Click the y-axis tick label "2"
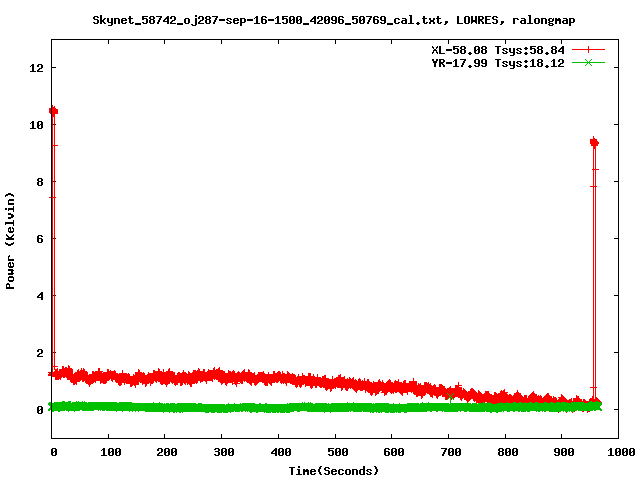The image size is (640, 480). coord(40,353)
